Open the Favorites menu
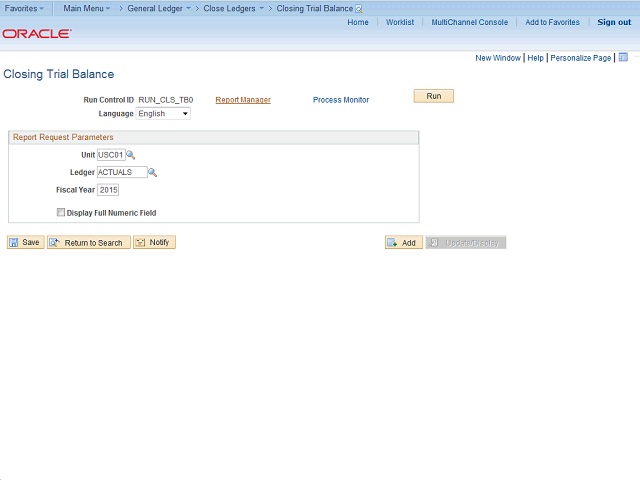This screenshot has height=480, width=640. pyautogui.click(x=24, y=8)
